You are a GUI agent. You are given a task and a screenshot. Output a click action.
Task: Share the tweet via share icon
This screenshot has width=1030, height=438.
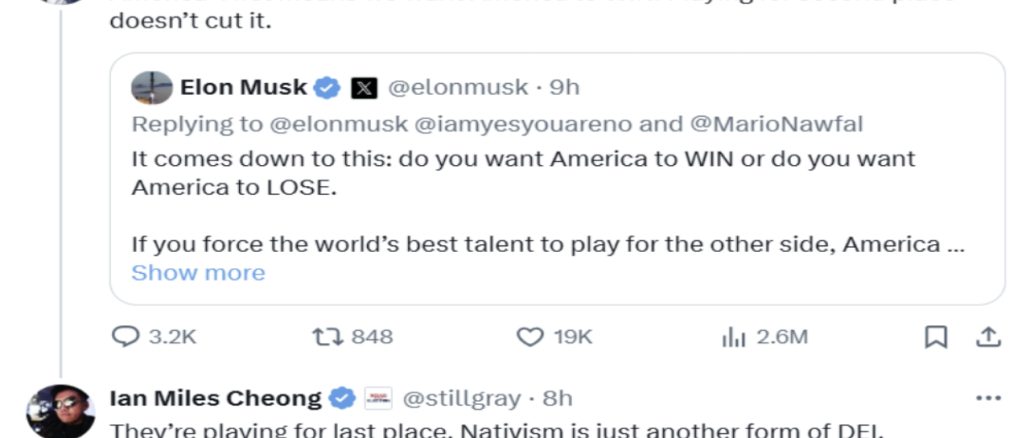pos(987,338)
